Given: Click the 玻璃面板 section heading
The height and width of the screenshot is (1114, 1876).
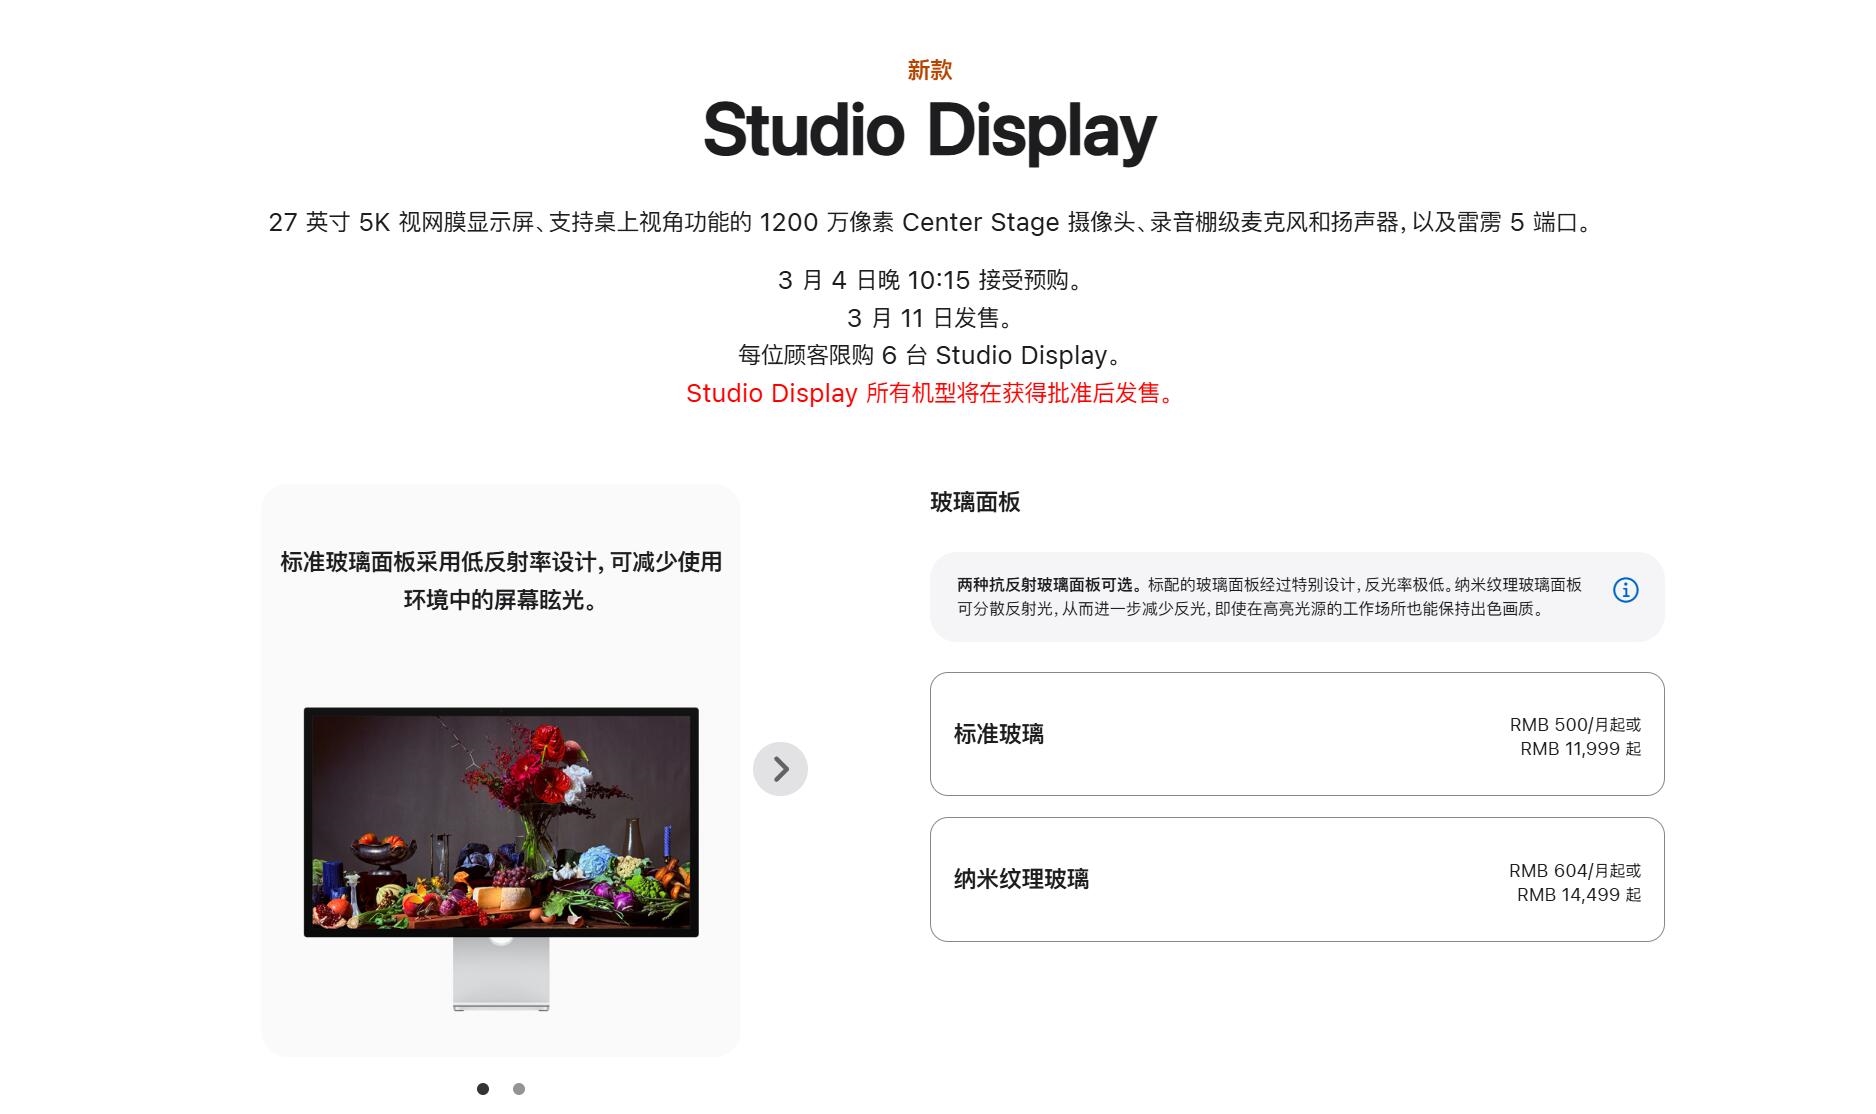Looking at the screenshot, I should tap(975, 502).
